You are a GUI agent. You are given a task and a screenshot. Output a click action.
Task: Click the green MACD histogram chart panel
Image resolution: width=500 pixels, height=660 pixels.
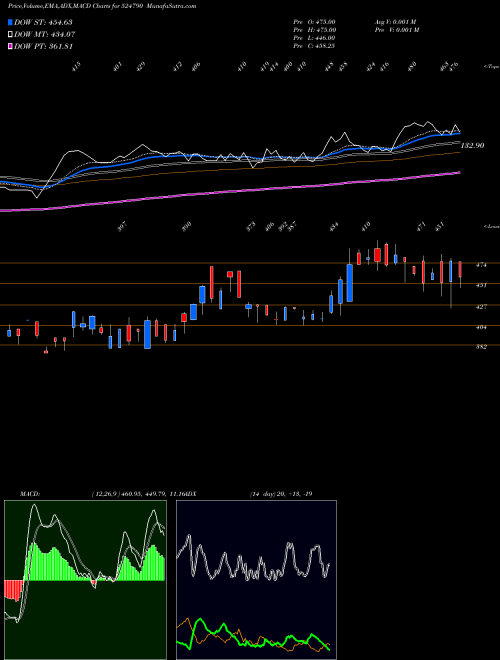[85, 580]
